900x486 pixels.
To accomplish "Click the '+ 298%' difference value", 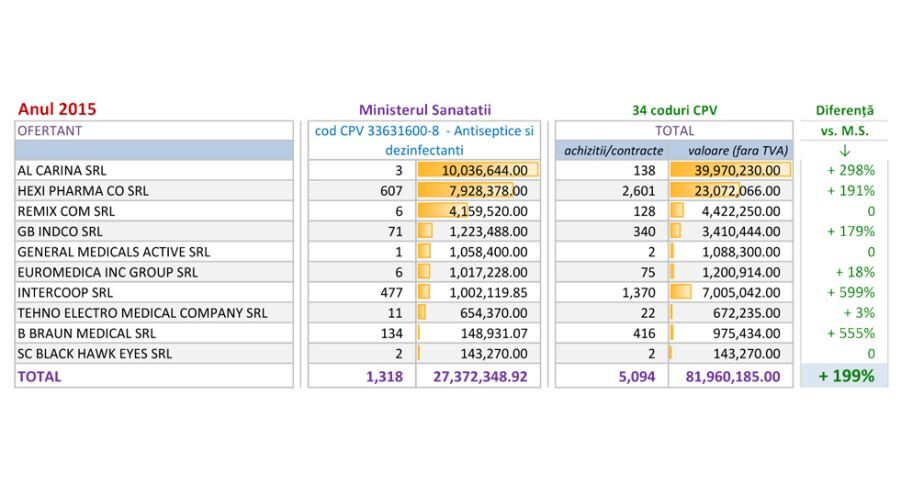I will coord(851,170).
